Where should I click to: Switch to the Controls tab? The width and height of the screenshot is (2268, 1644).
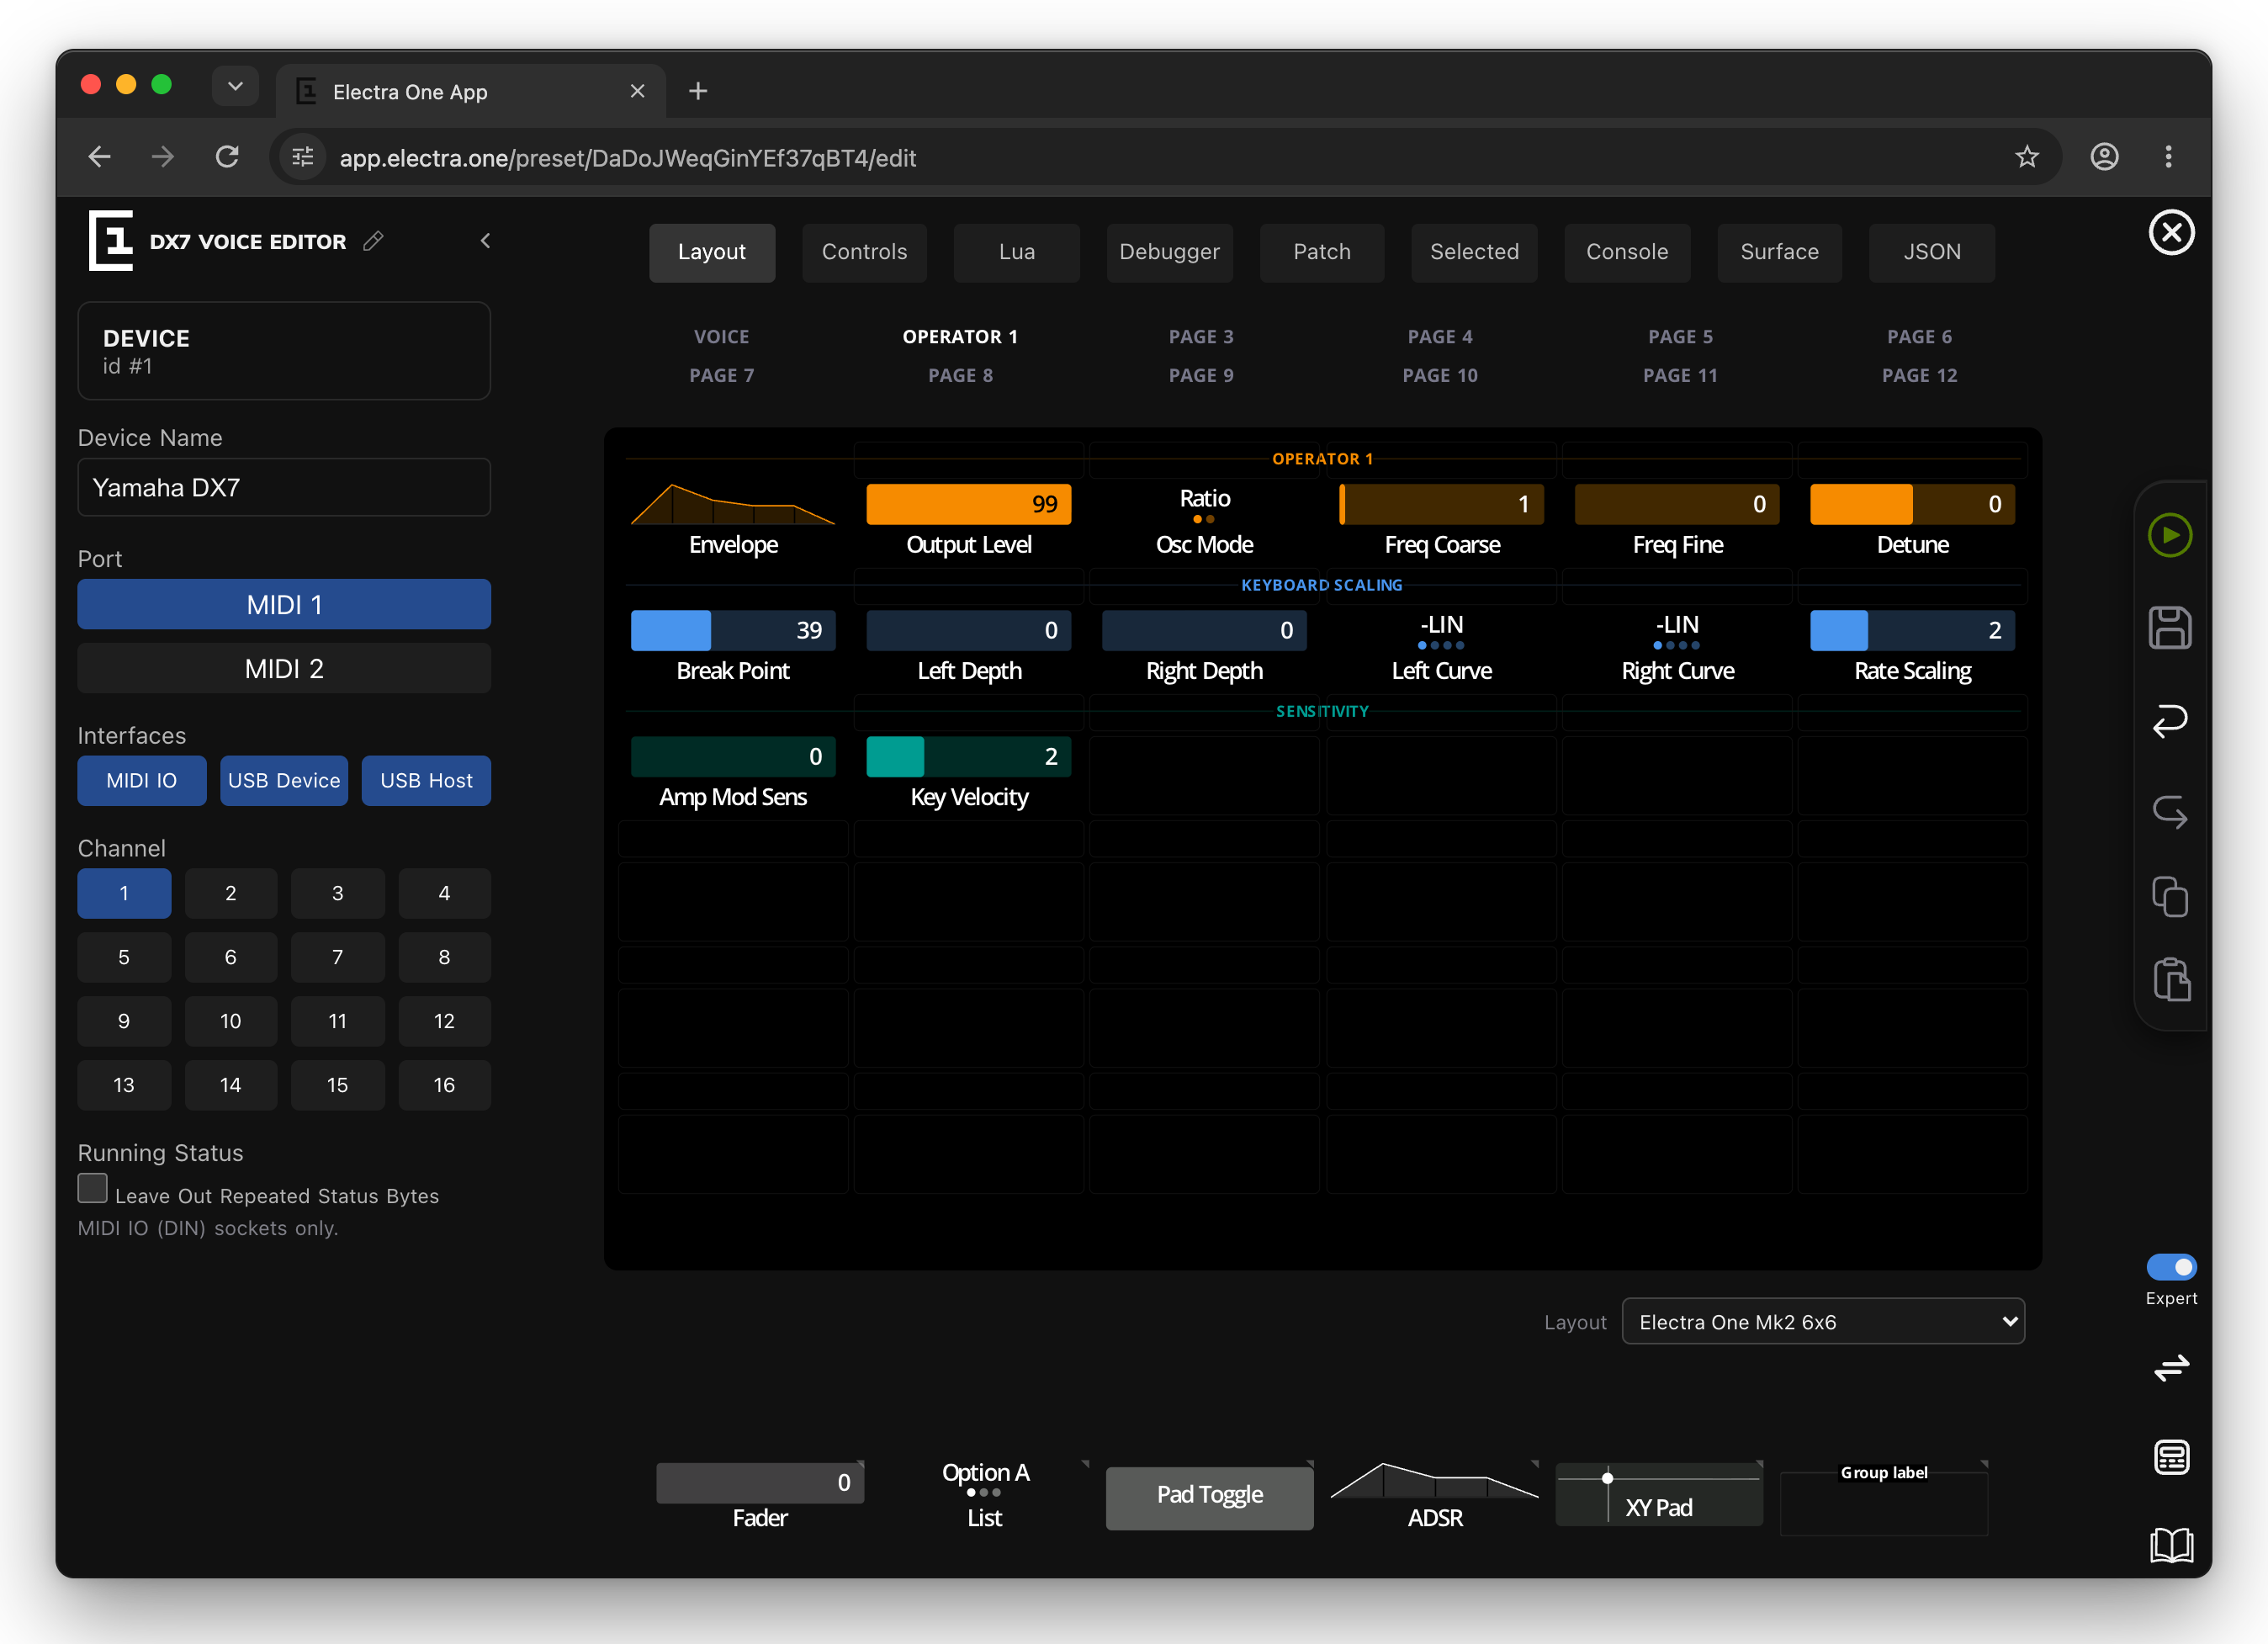coord(864,252)
